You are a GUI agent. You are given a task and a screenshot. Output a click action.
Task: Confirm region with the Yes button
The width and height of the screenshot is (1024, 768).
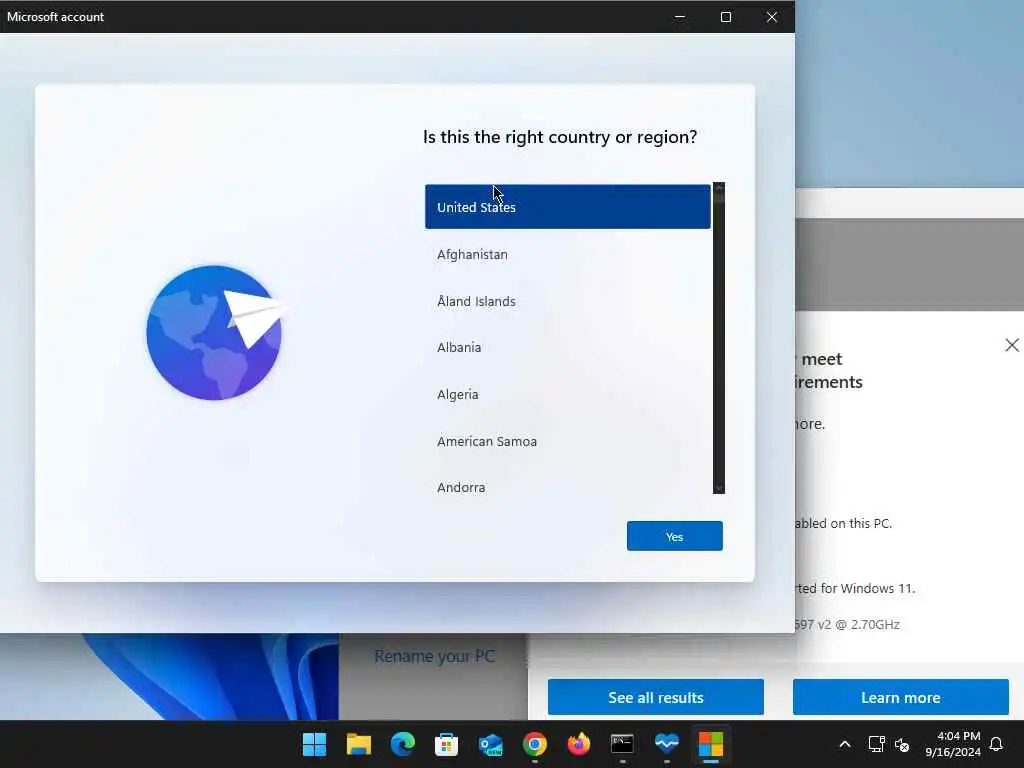[x=675, y=536]
